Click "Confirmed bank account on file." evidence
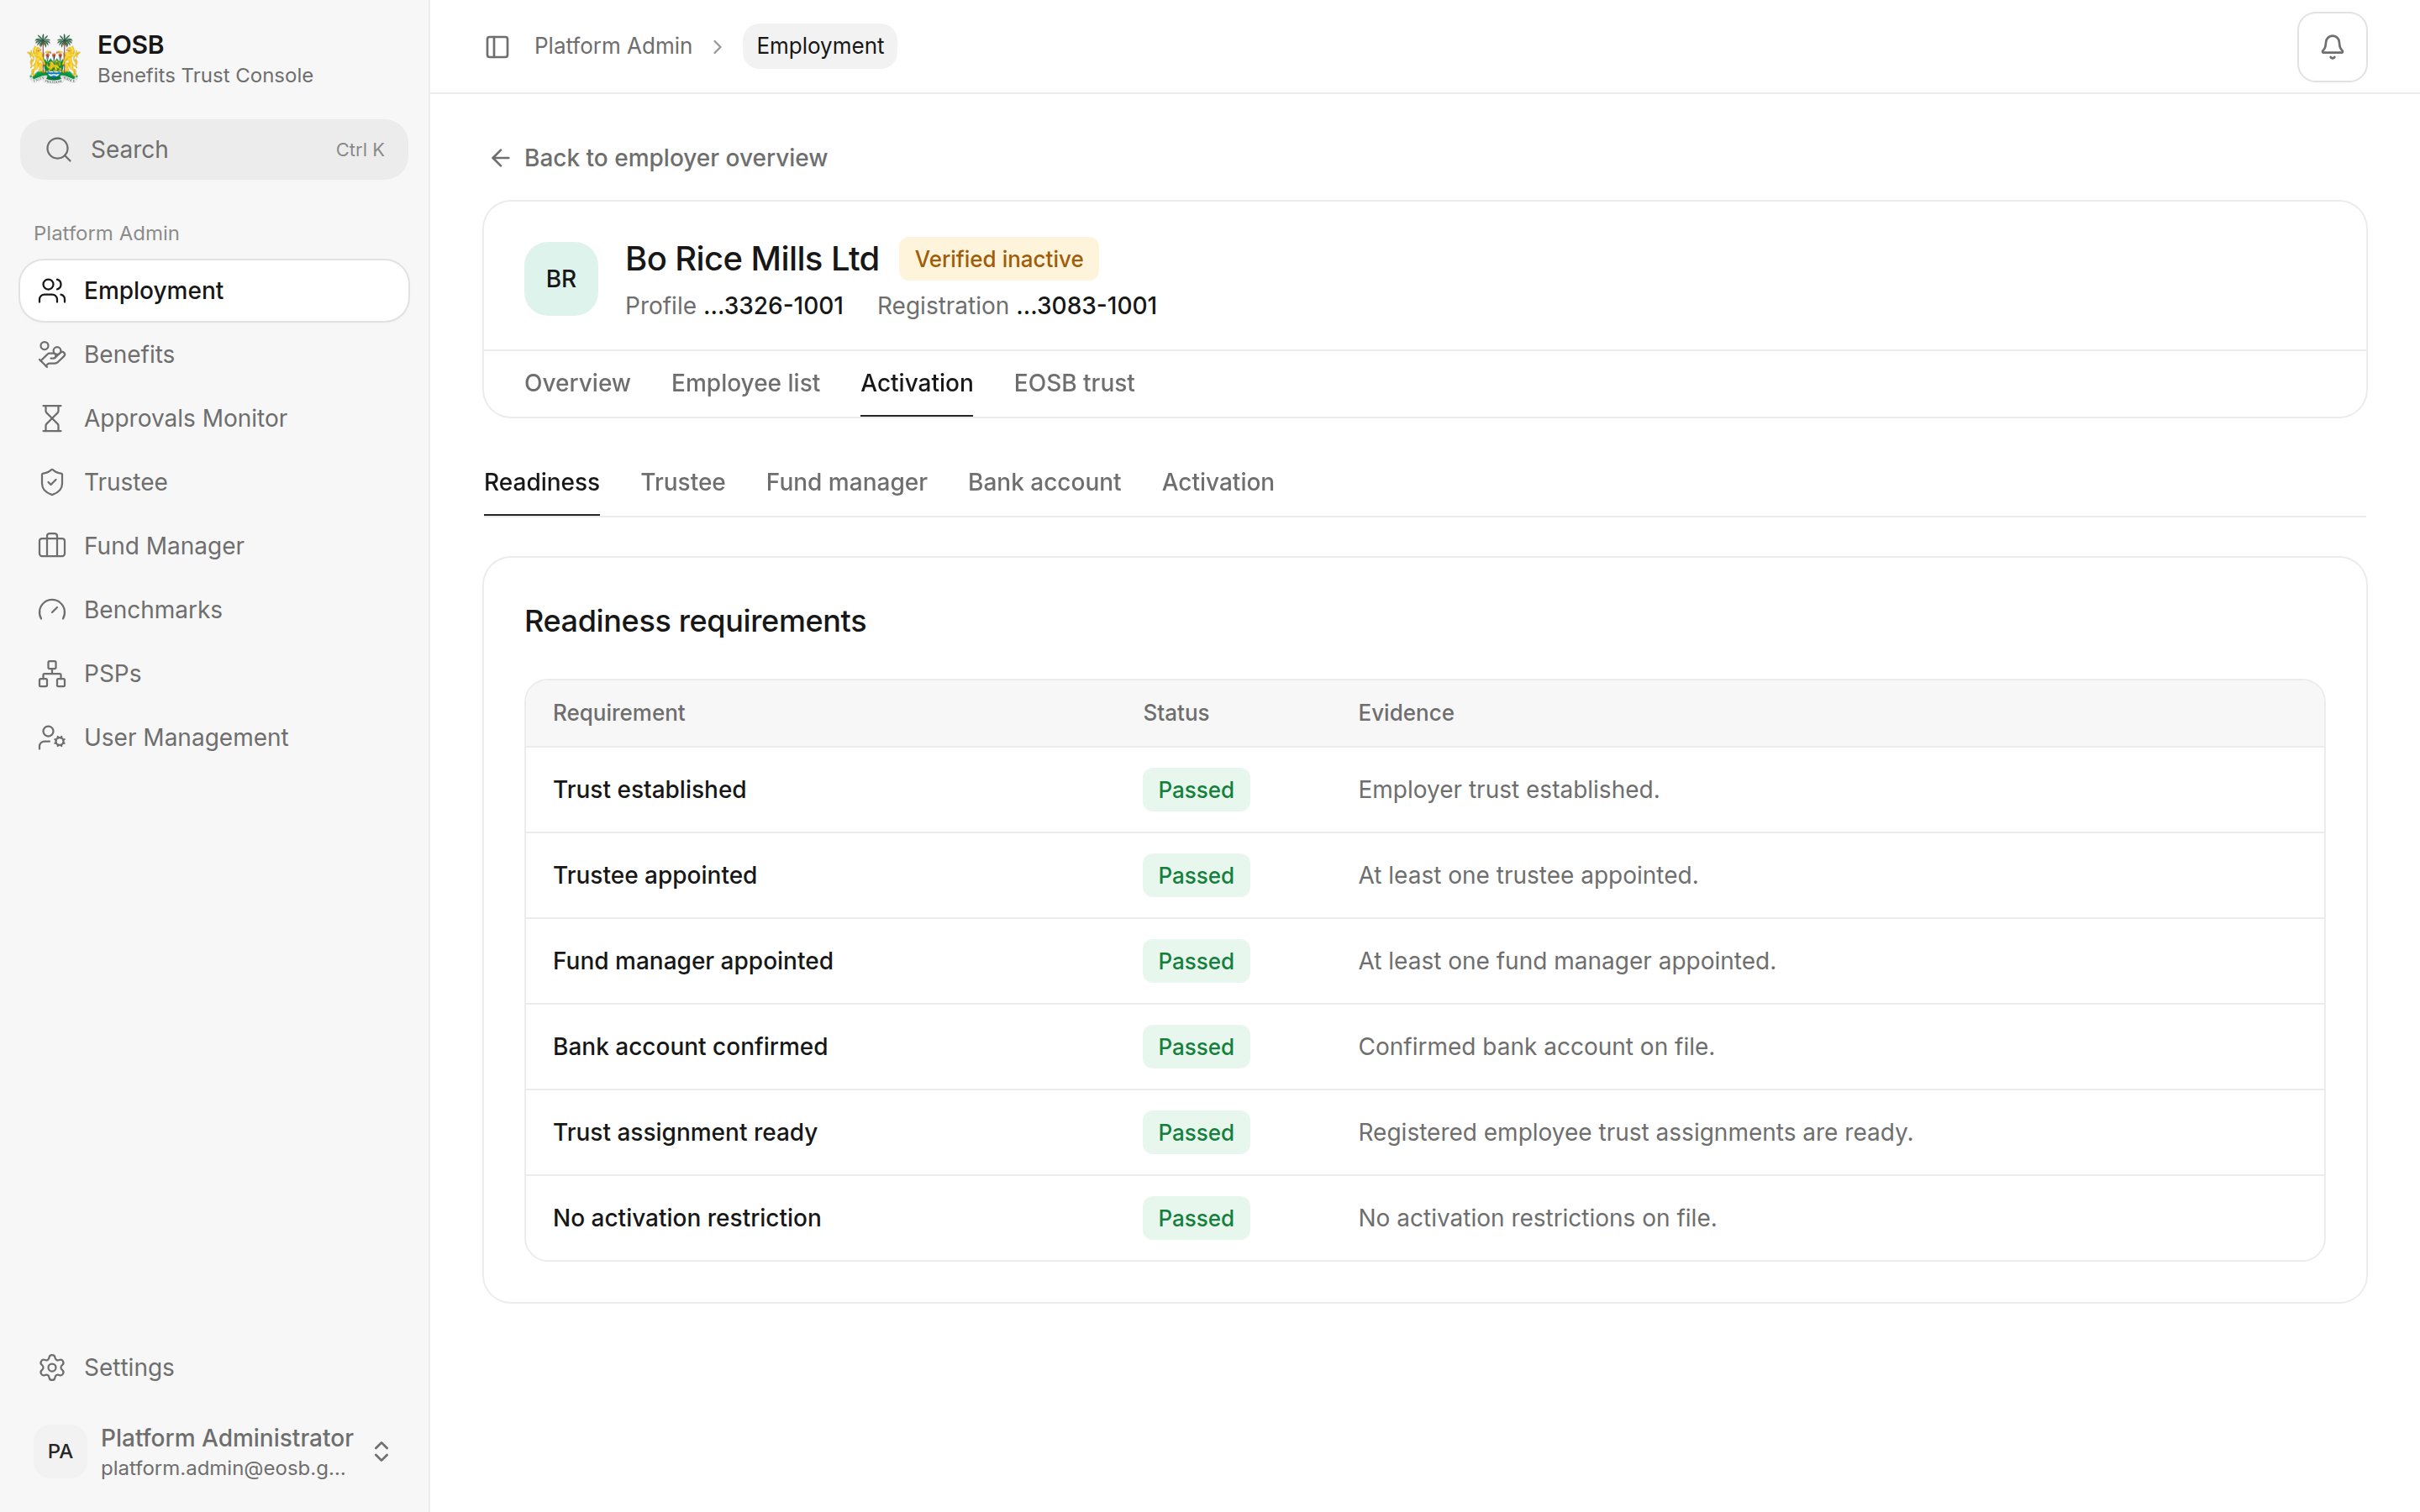This screenshot has height=1512, width=2420. (1536, 1047)
